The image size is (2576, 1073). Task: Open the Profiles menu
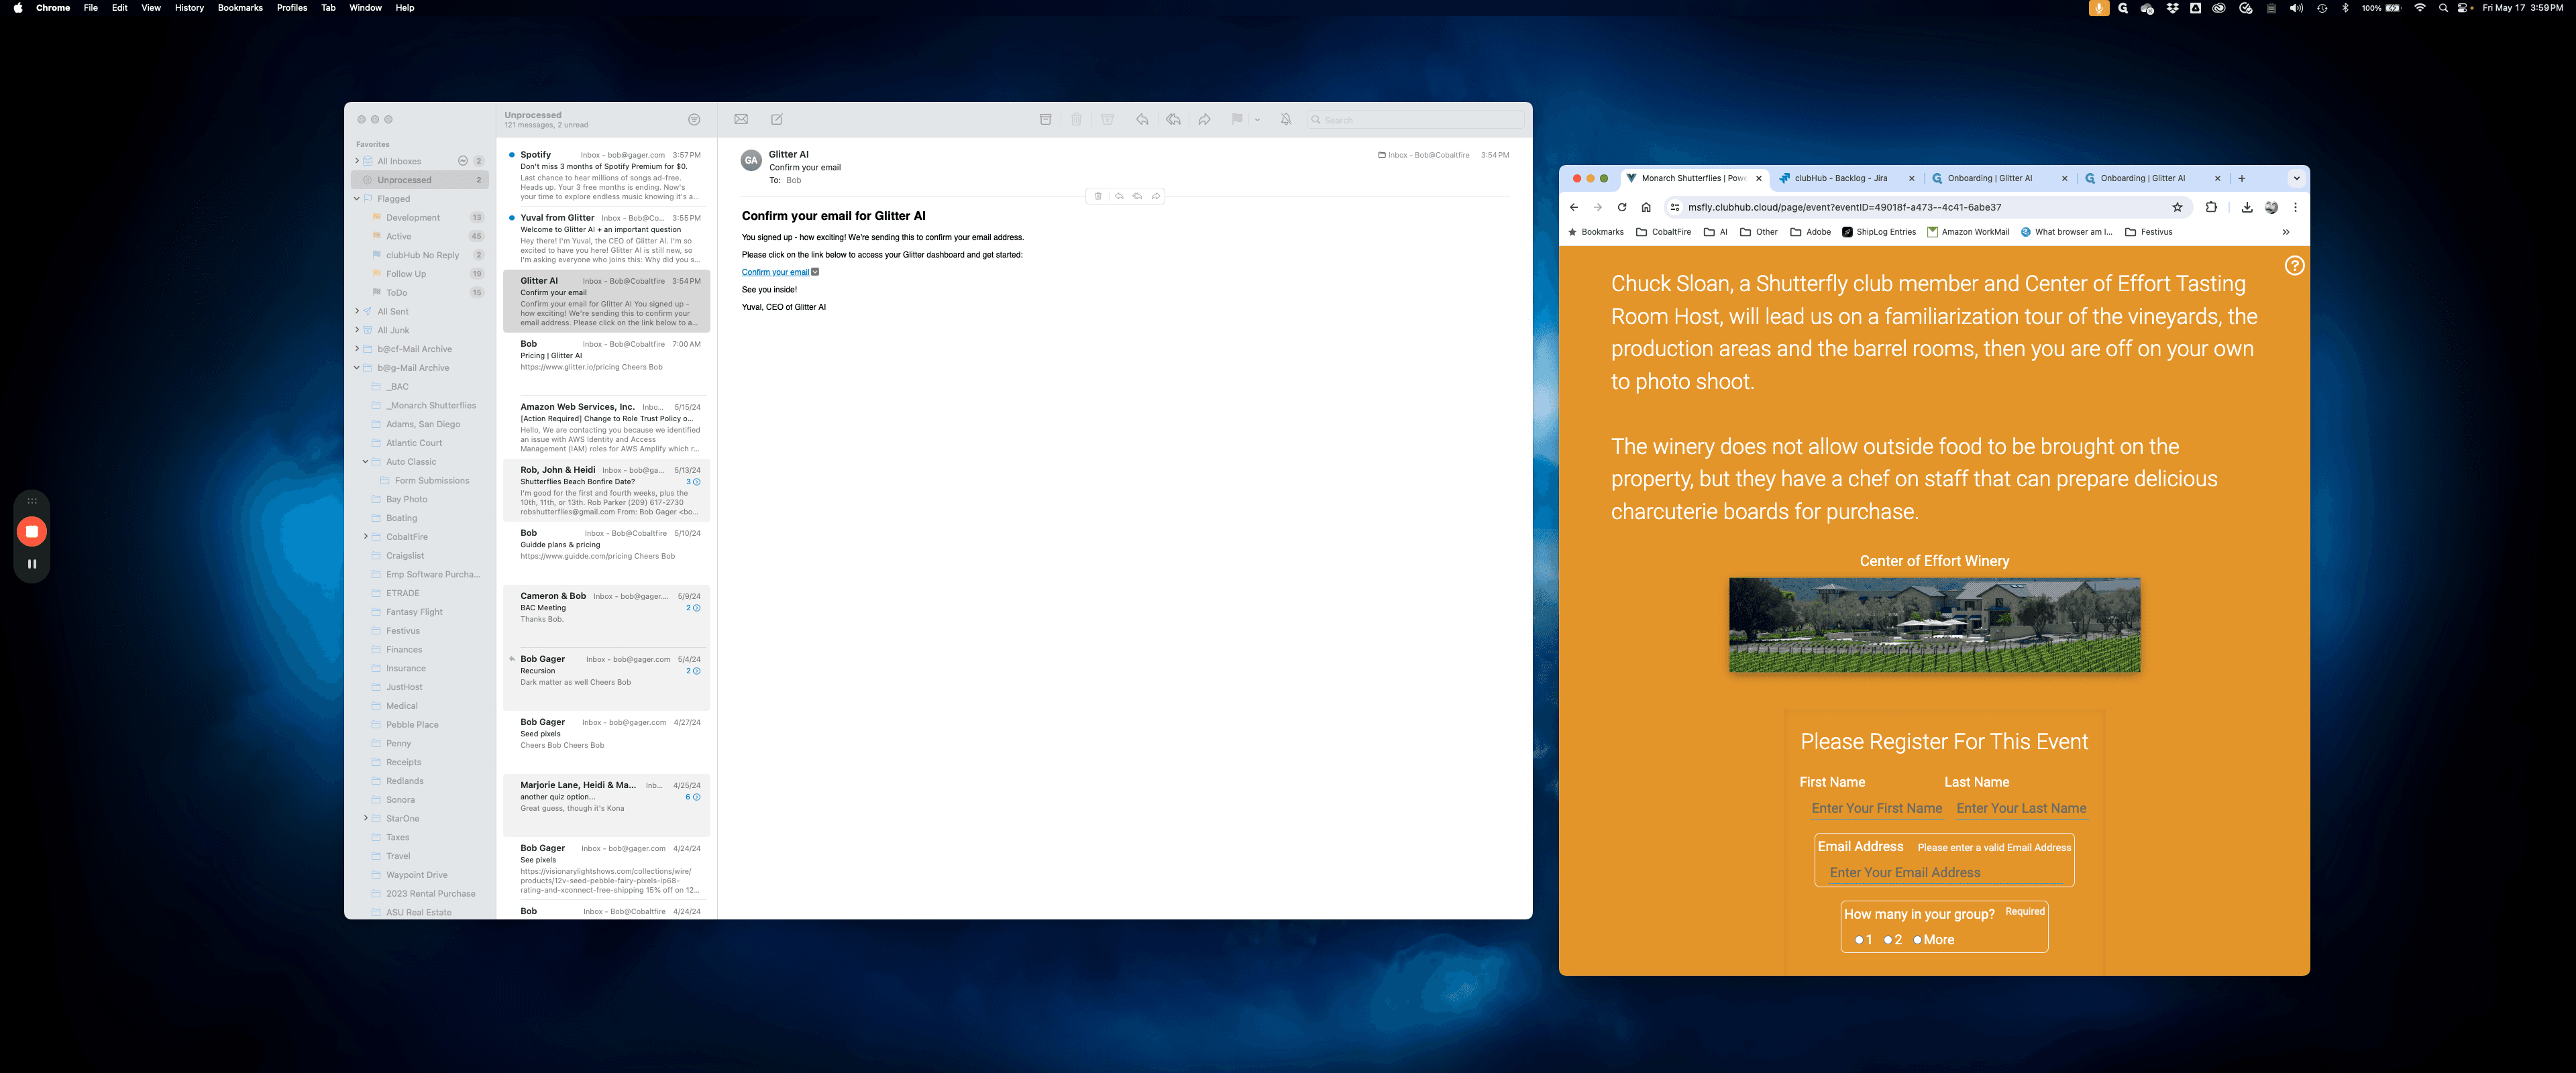point(292,8)
